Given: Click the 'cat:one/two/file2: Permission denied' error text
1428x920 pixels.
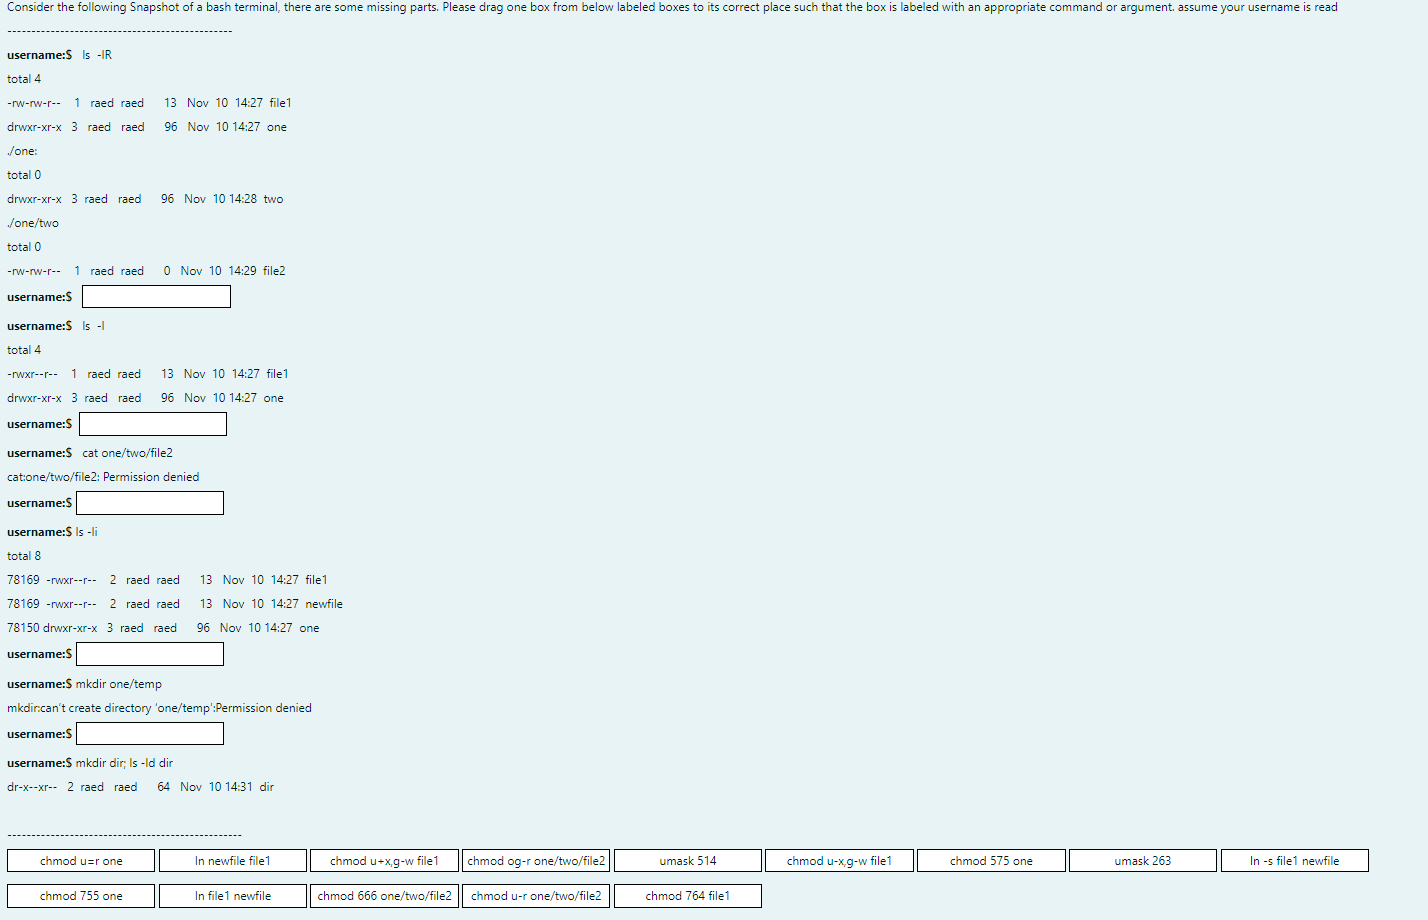Looking at the screenshot, I should click(x=103, y=477).
